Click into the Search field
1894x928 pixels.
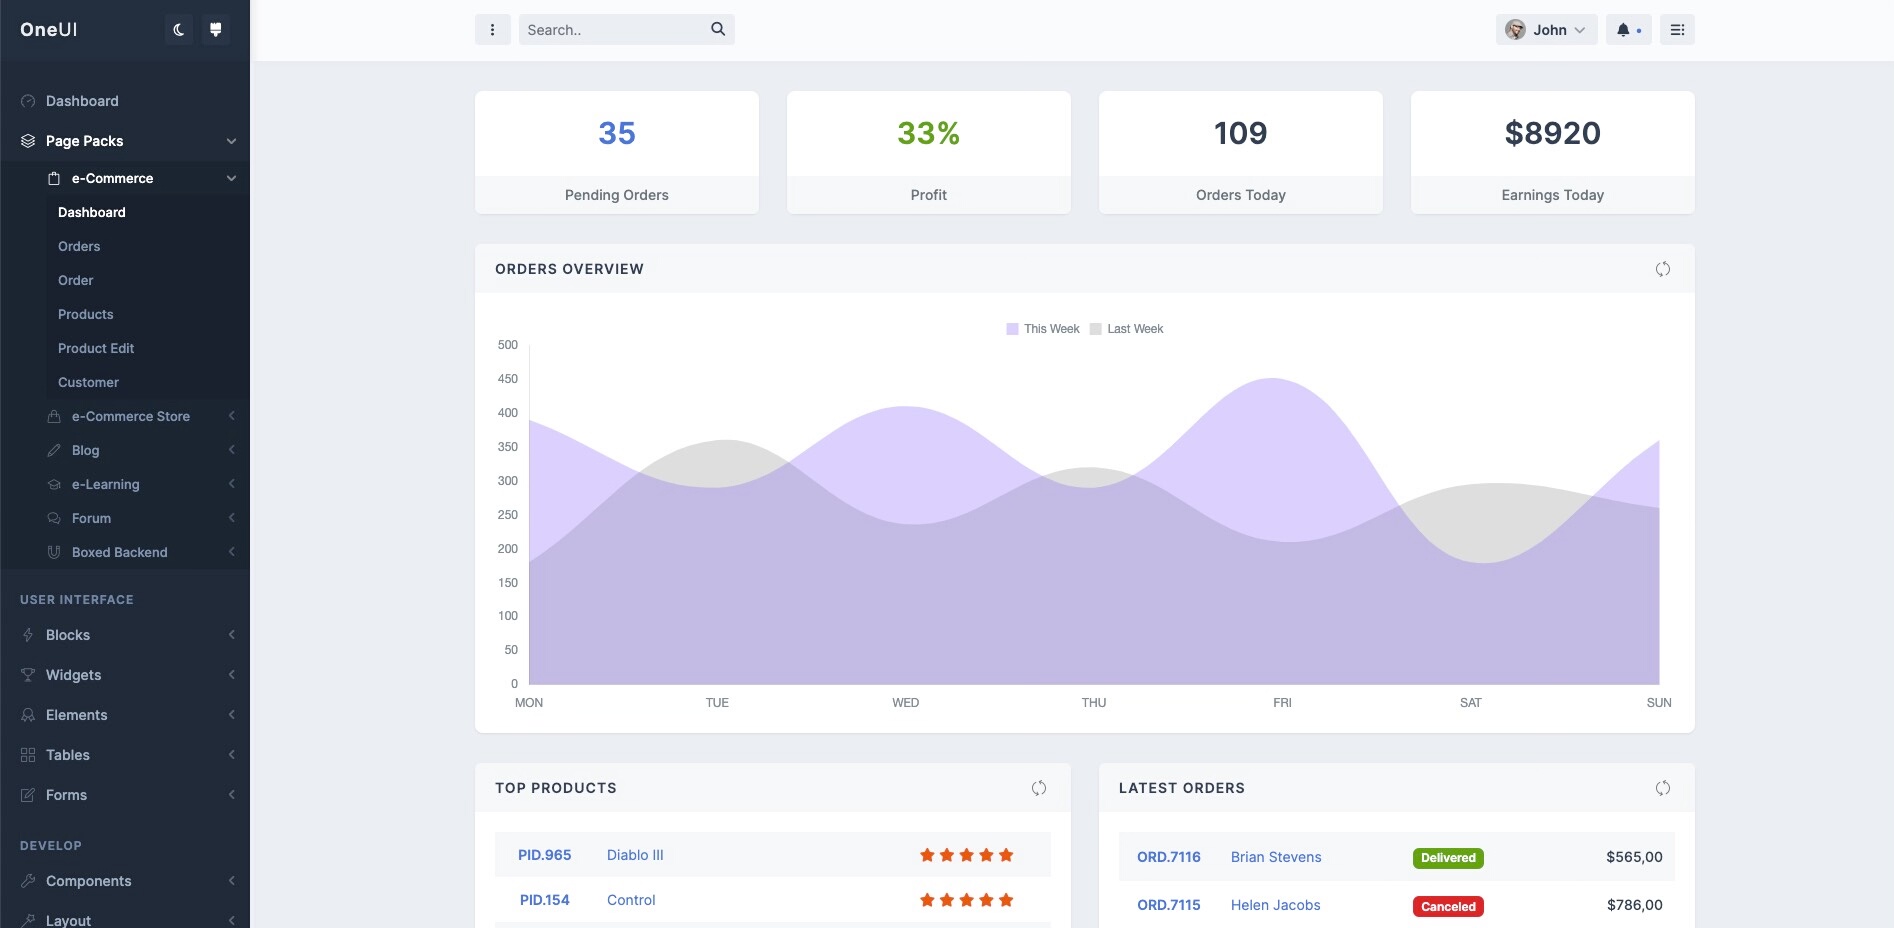[612, 30]
